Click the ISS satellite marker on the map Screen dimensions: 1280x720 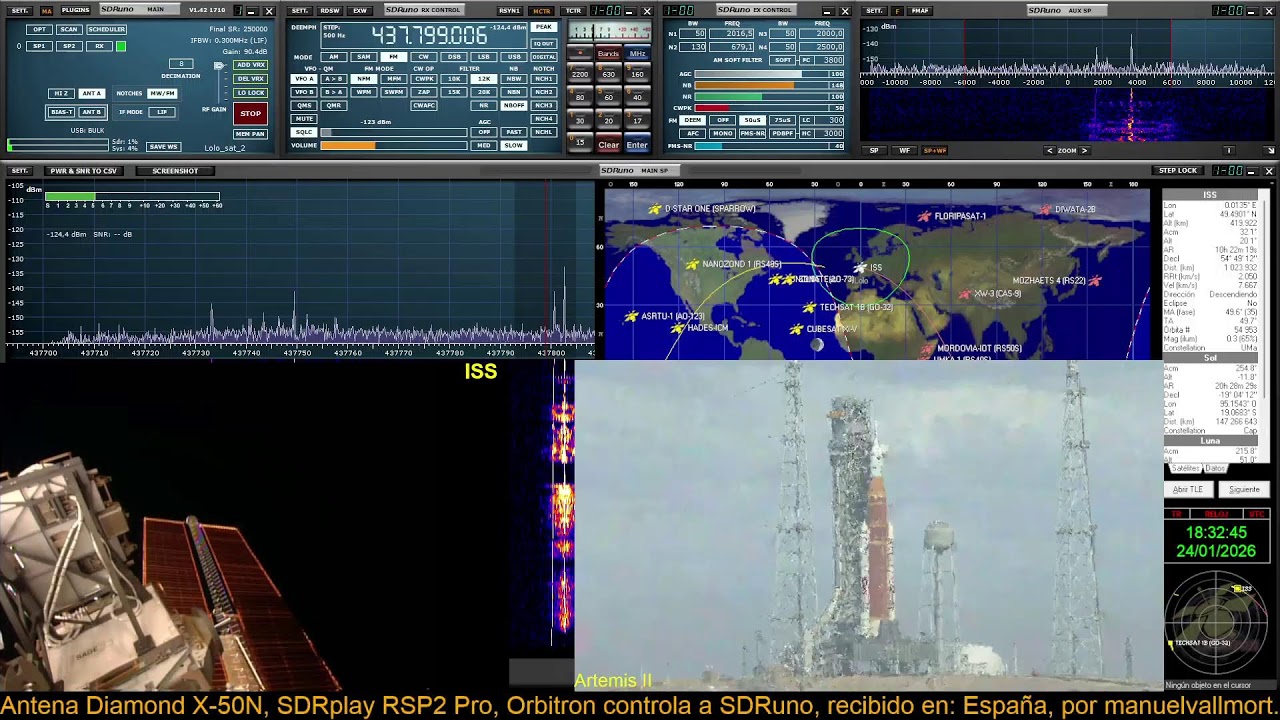(x=860, y=268)
